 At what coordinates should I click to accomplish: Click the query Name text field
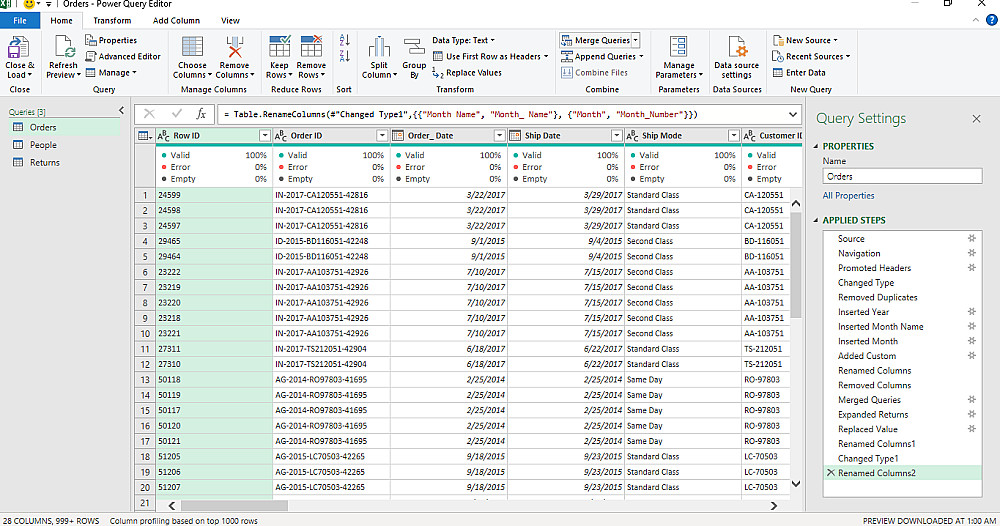pos(902,176)
